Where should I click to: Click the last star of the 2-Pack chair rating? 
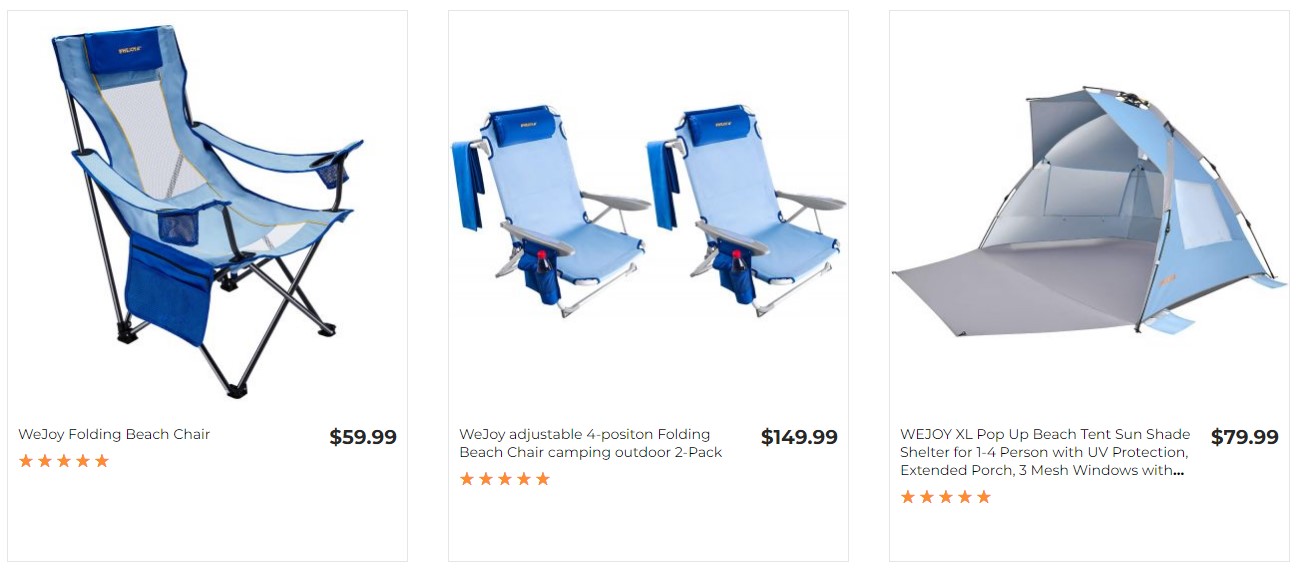[x=543, y=479]
